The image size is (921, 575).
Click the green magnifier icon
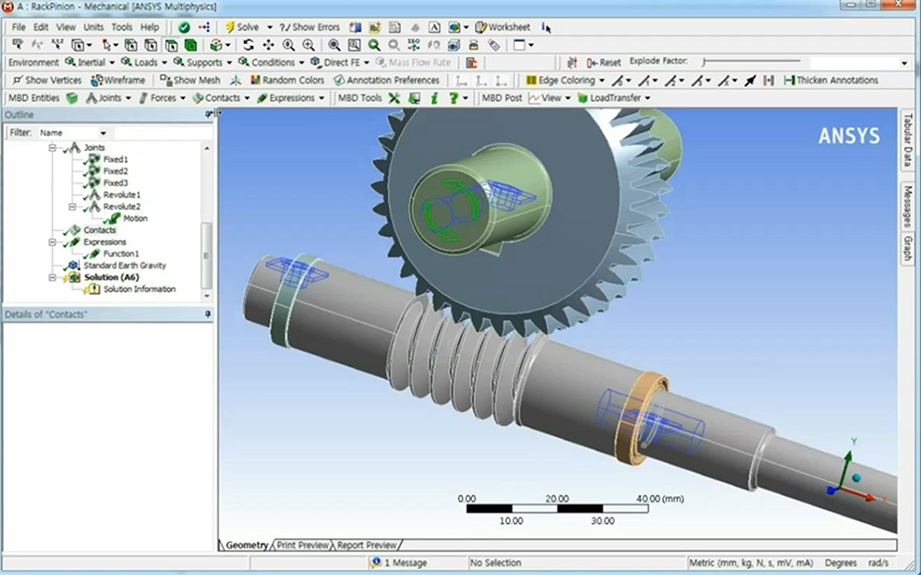(374, 45)
